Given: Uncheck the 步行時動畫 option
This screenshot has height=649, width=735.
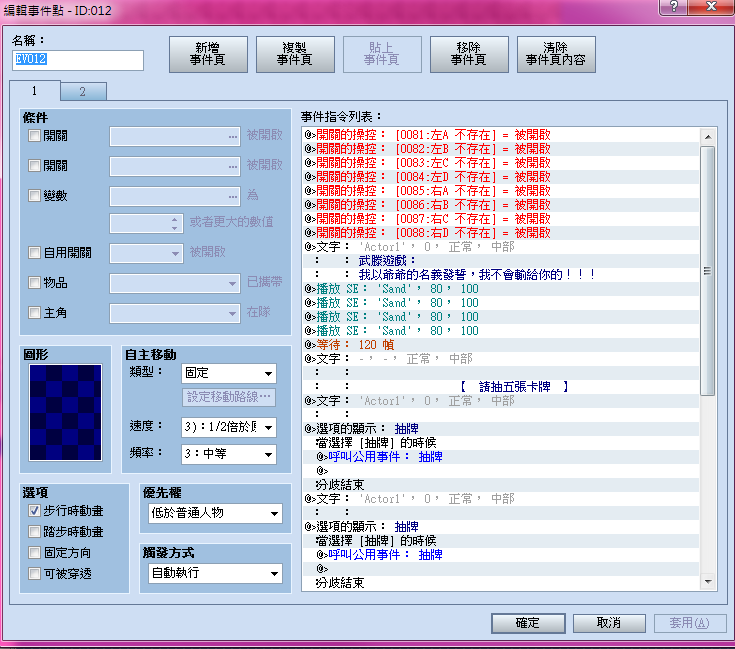Looking at the screenshot, I should click(34, 511).
